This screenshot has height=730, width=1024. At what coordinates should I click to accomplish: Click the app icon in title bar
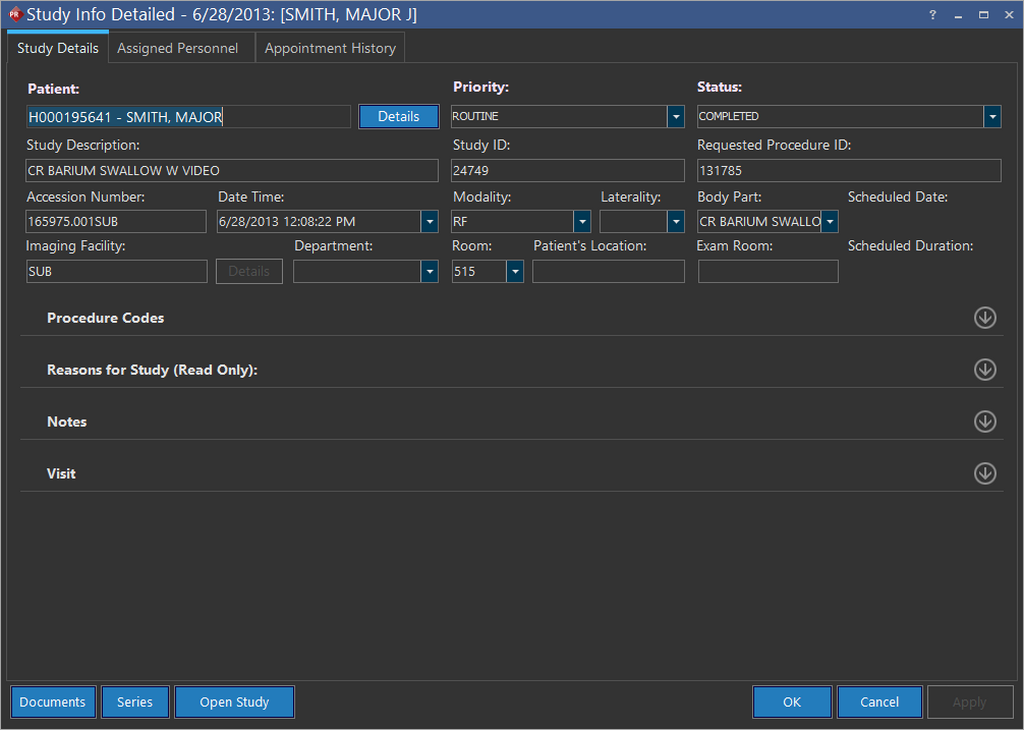[x=14, y=15]
